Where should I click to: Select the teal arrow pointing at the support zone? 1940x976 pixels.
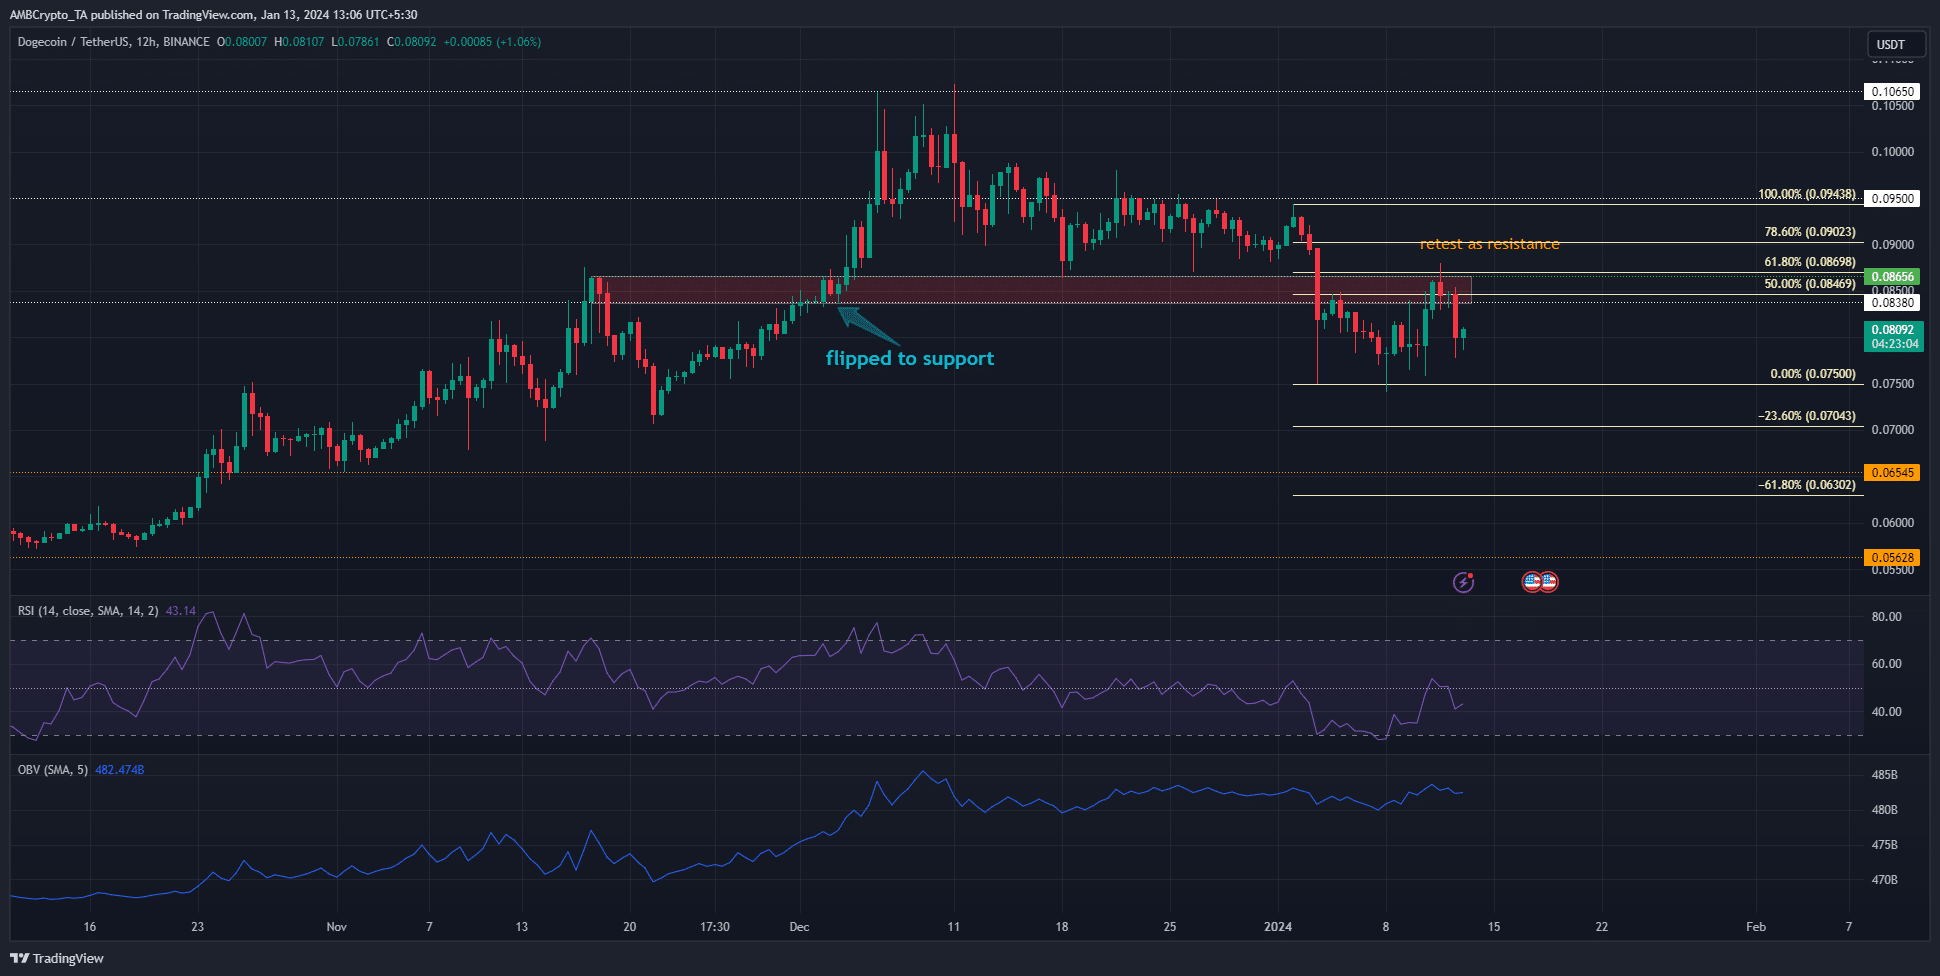tap(866, 326)
